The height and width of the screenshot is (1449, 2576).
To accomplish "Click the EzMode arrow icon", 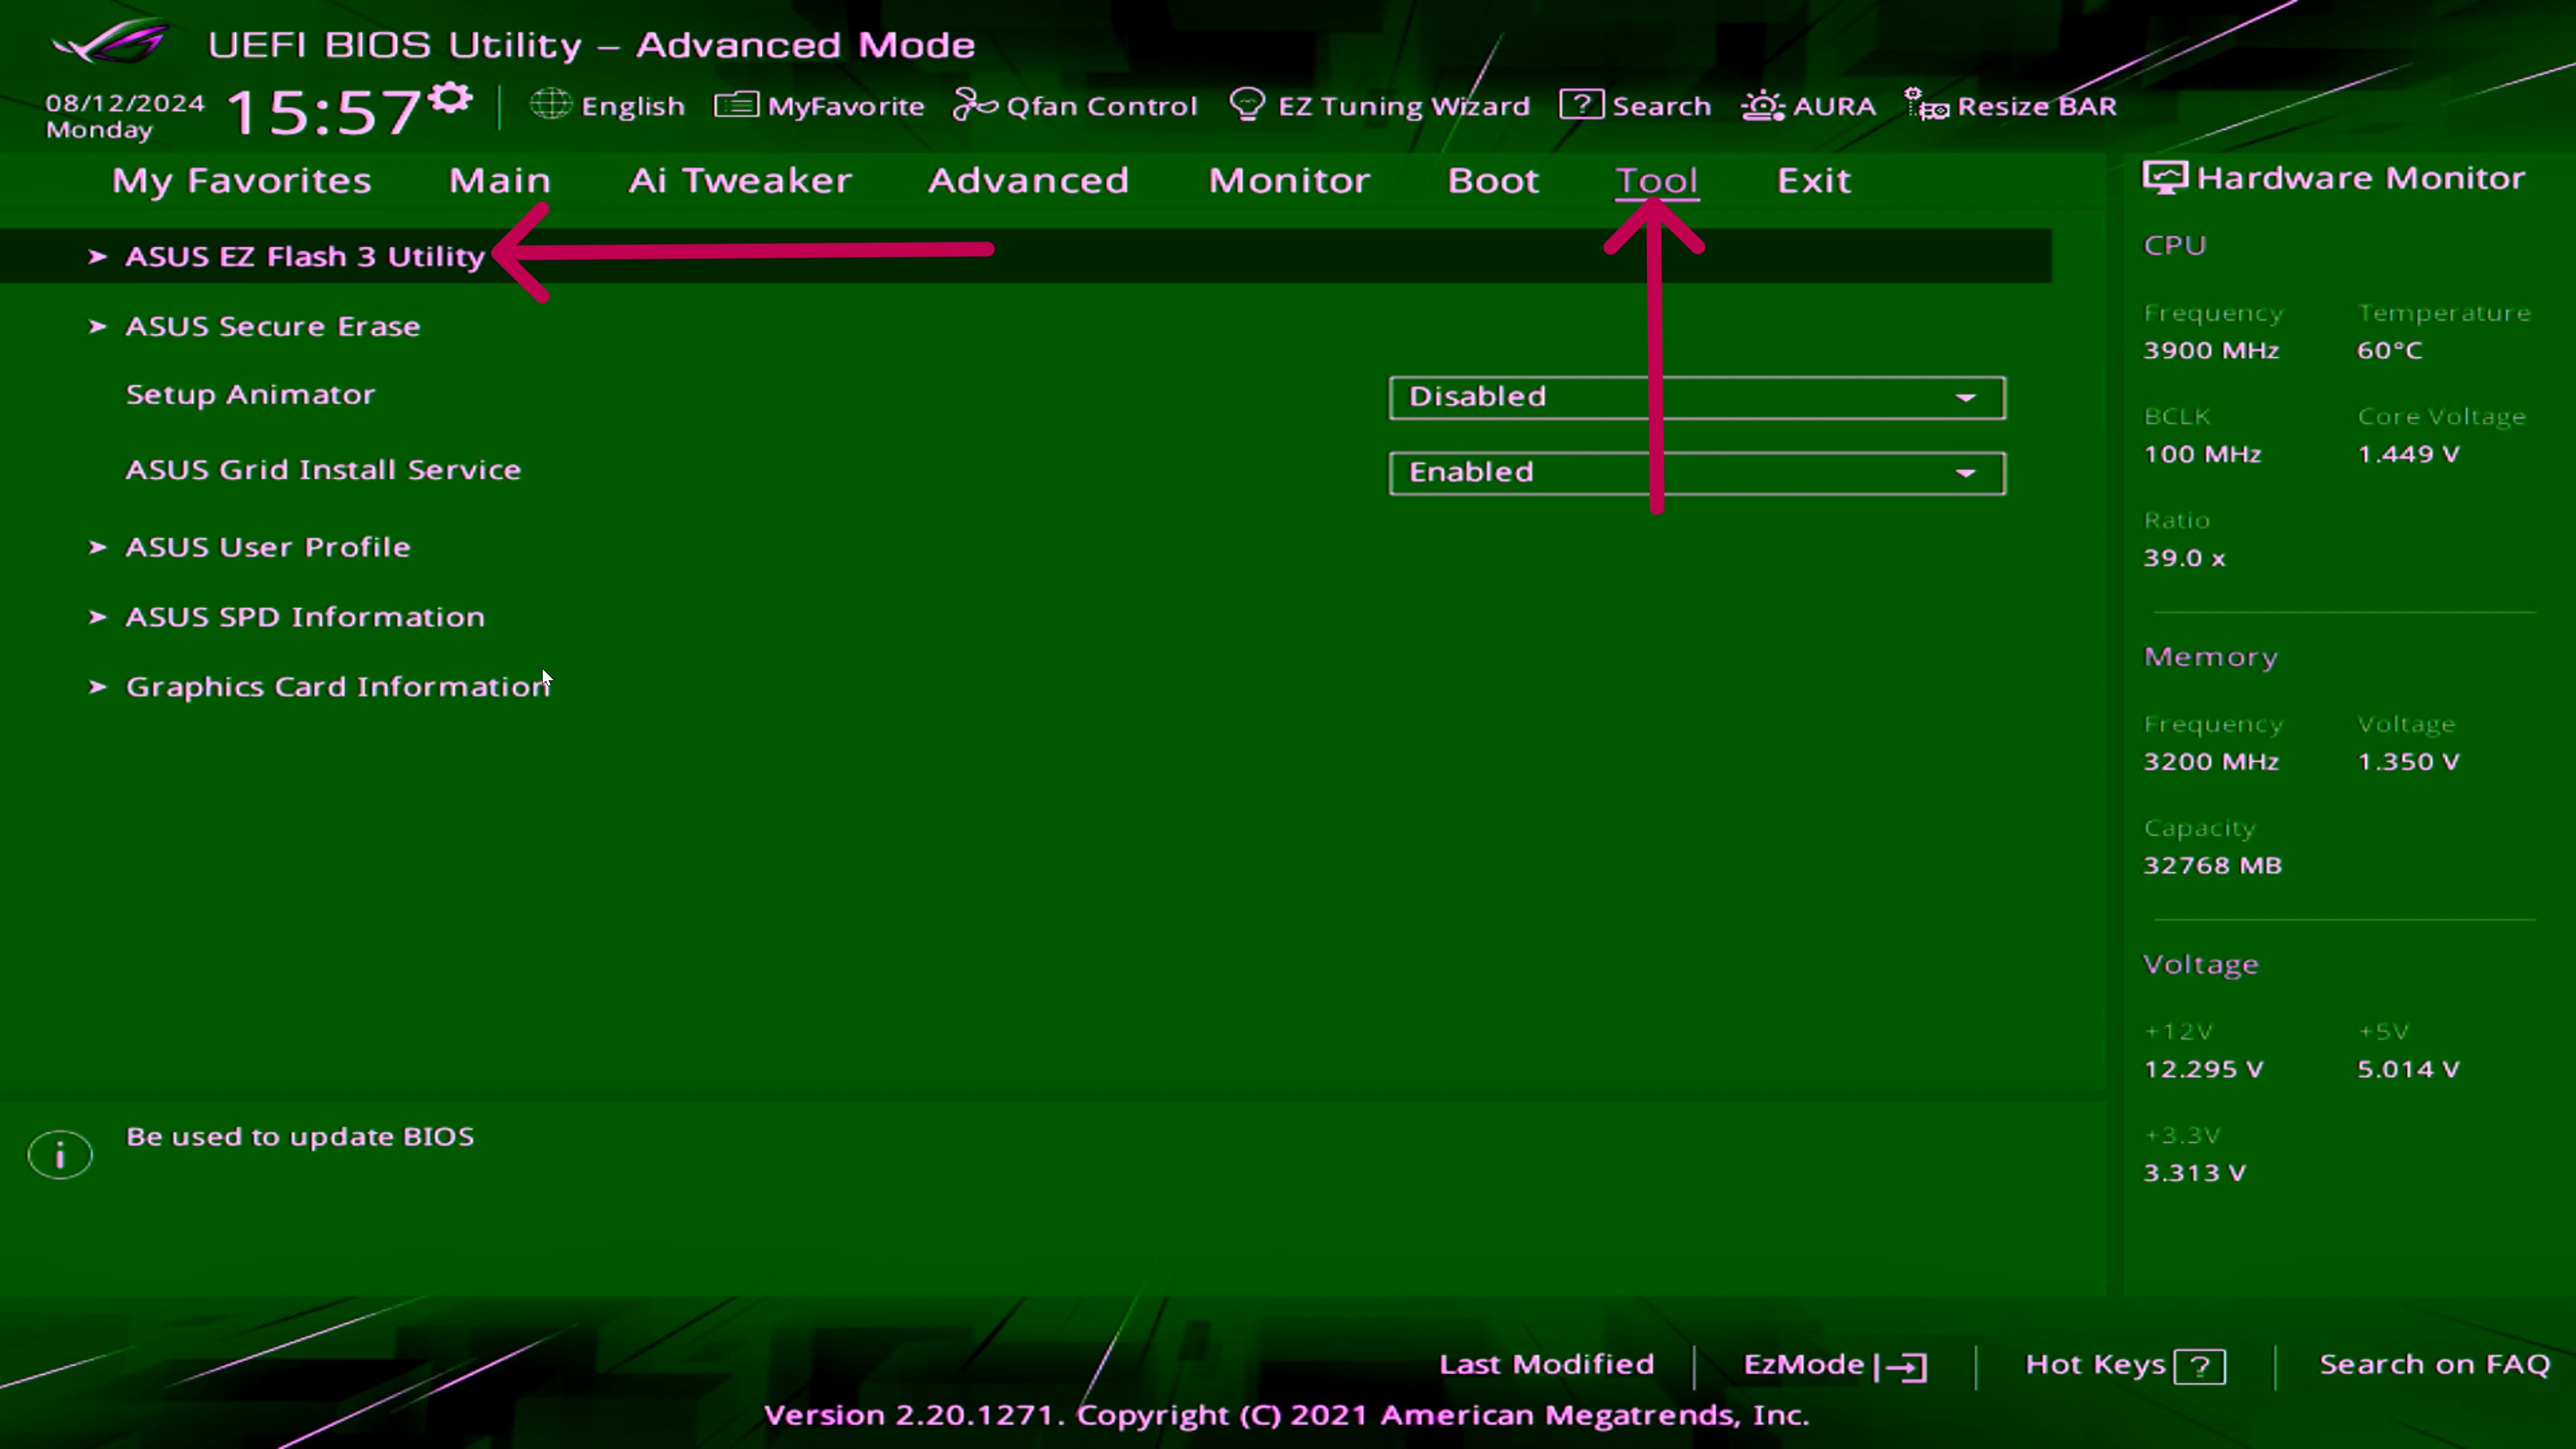I will click(1900, 1366).
